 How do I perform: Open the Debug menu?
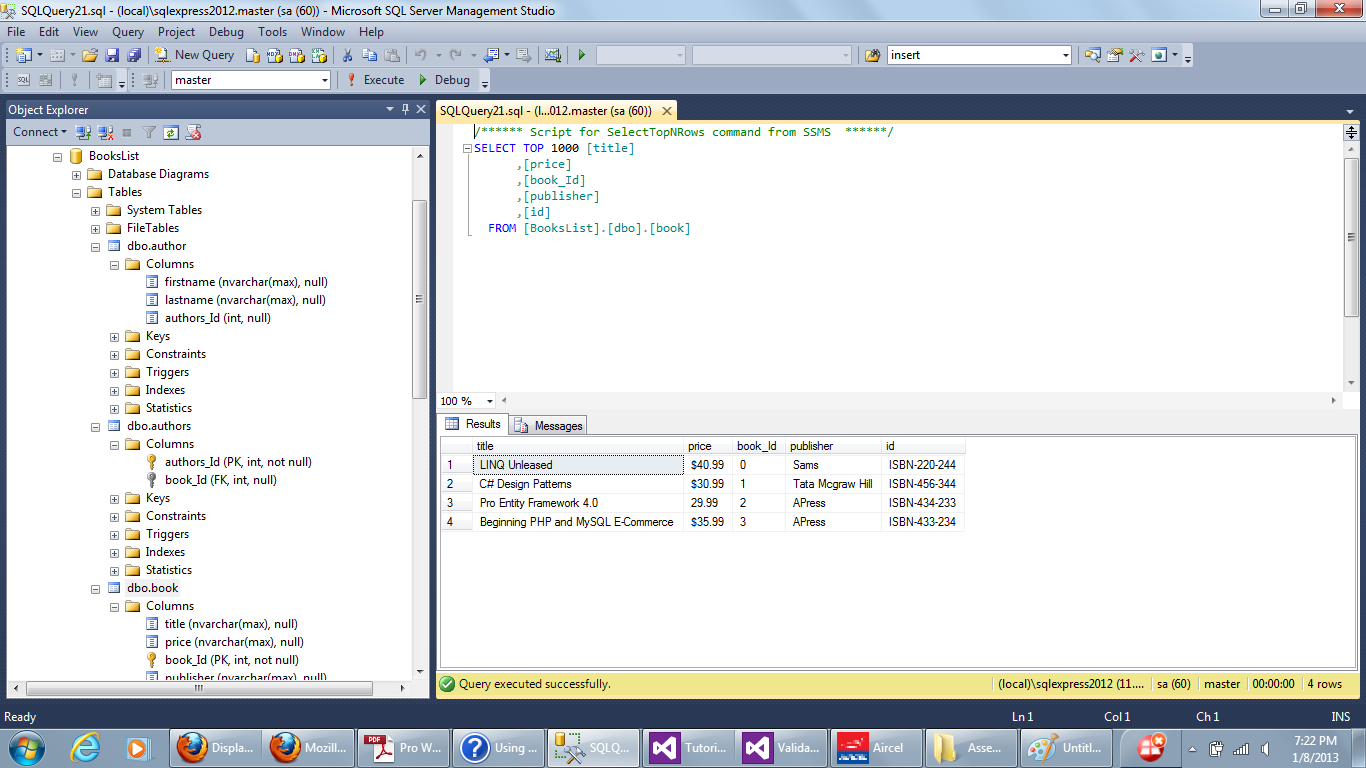click(226, 32)
